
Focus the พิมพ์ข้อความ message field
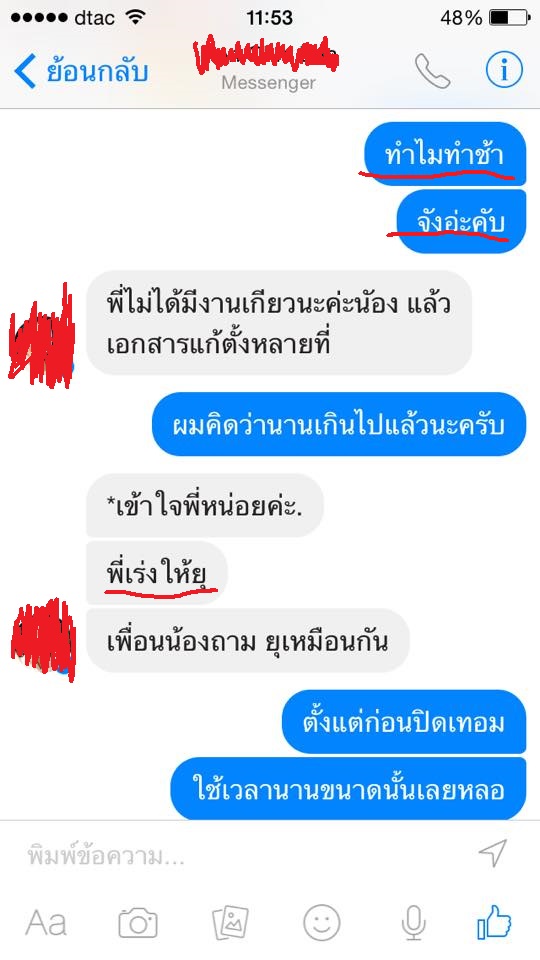coord(245,855)
